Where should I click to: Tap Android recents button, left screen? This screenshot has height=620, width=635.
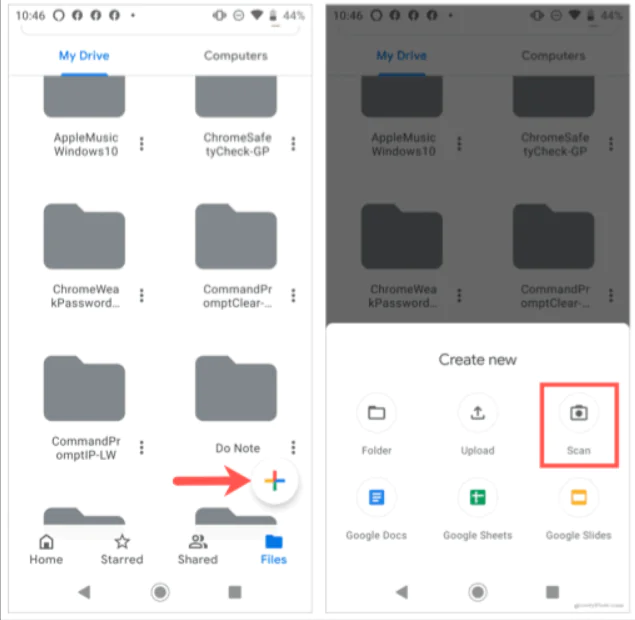(235, 592)
